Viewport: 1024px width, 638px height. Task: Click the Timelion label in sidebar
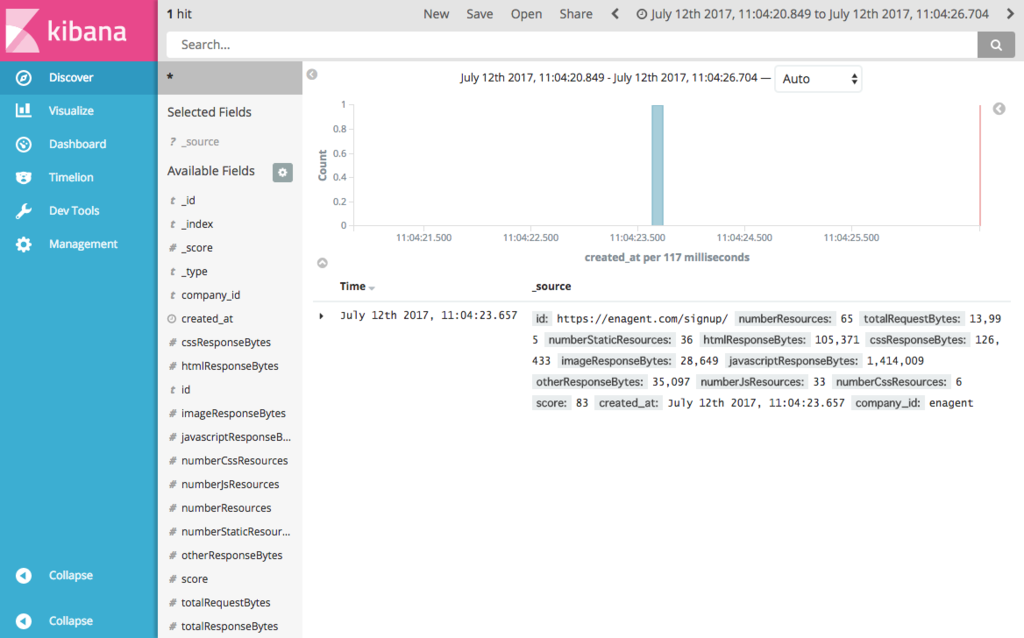(71, 178)
